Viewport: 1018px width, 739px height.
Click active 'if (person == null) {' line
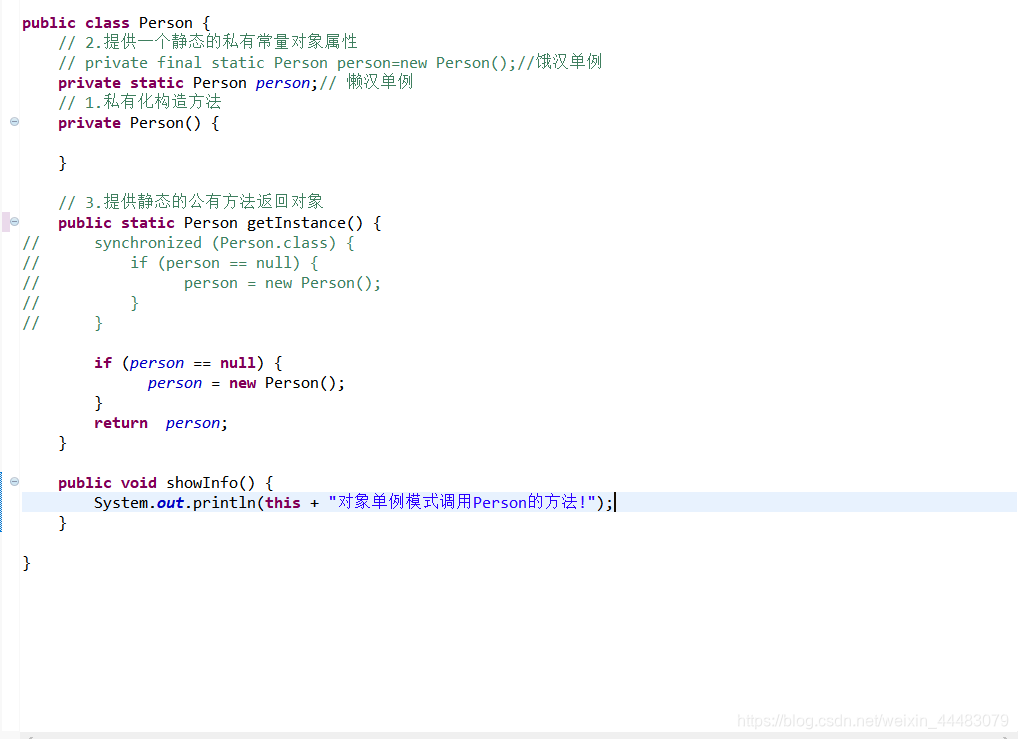coord(188,363)
